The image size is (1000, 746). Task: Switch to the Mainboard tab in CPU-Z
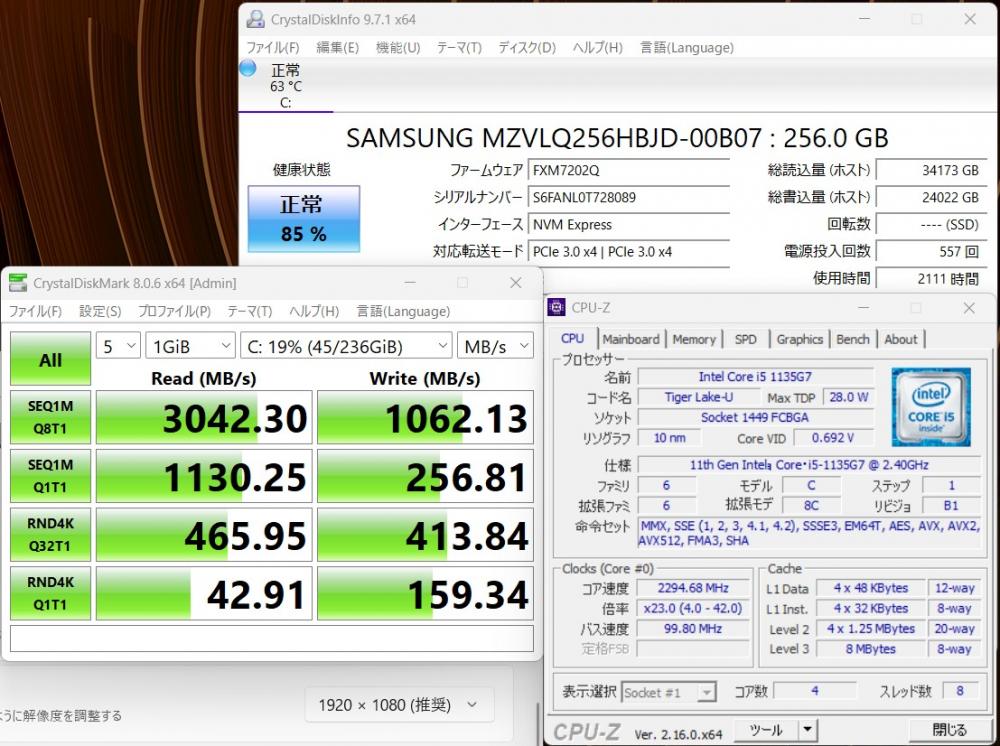tap(631, 339)
